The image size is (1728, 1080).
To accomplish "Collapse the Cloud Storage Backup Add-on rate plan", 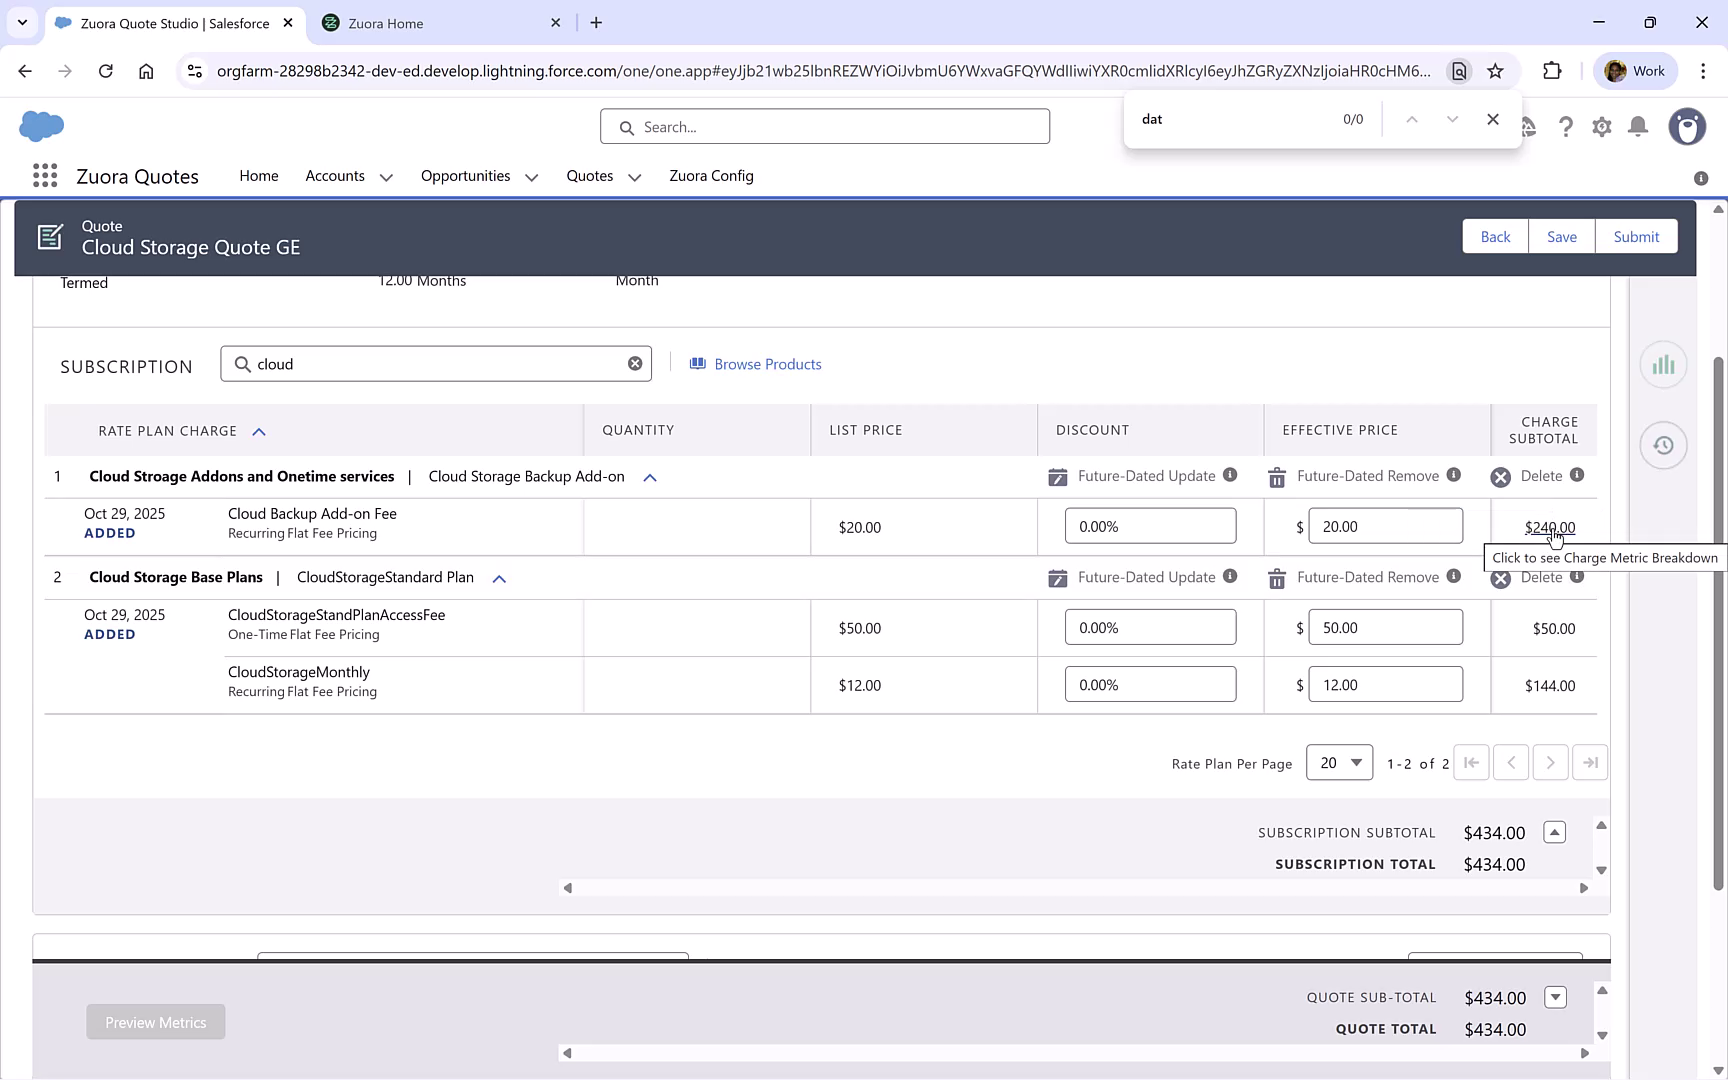I will [650, 478].
